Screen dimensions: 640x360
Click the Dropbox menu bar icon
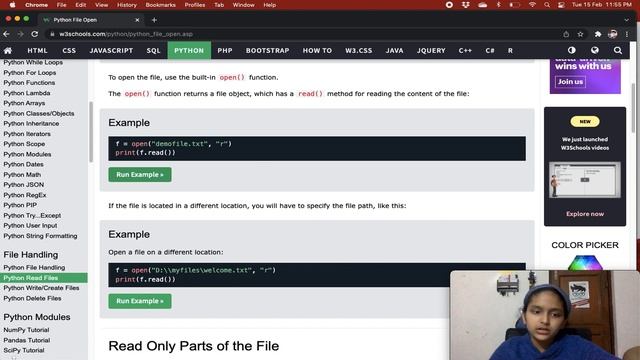465,5
